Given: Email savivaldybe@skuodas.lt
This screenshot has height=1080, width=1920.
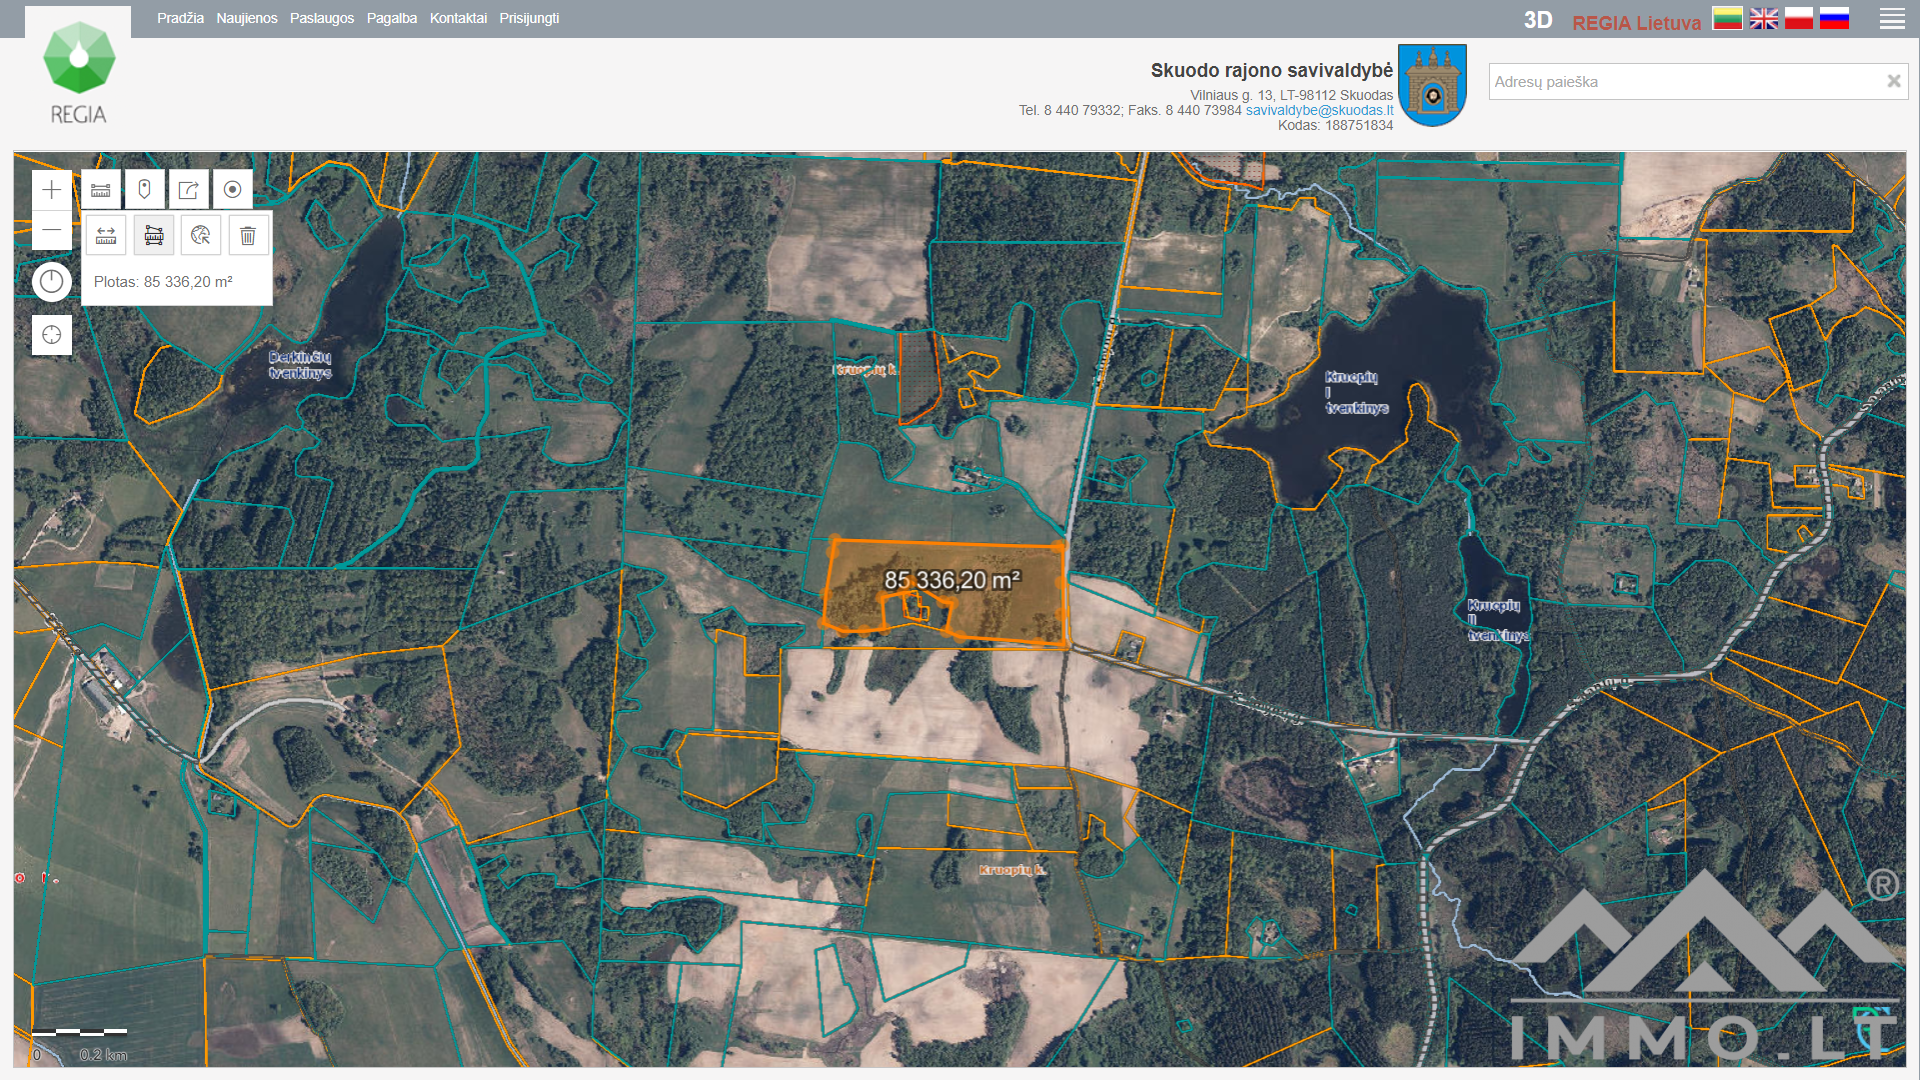Looking at the screenshot, I should (x=1319, y=110).
